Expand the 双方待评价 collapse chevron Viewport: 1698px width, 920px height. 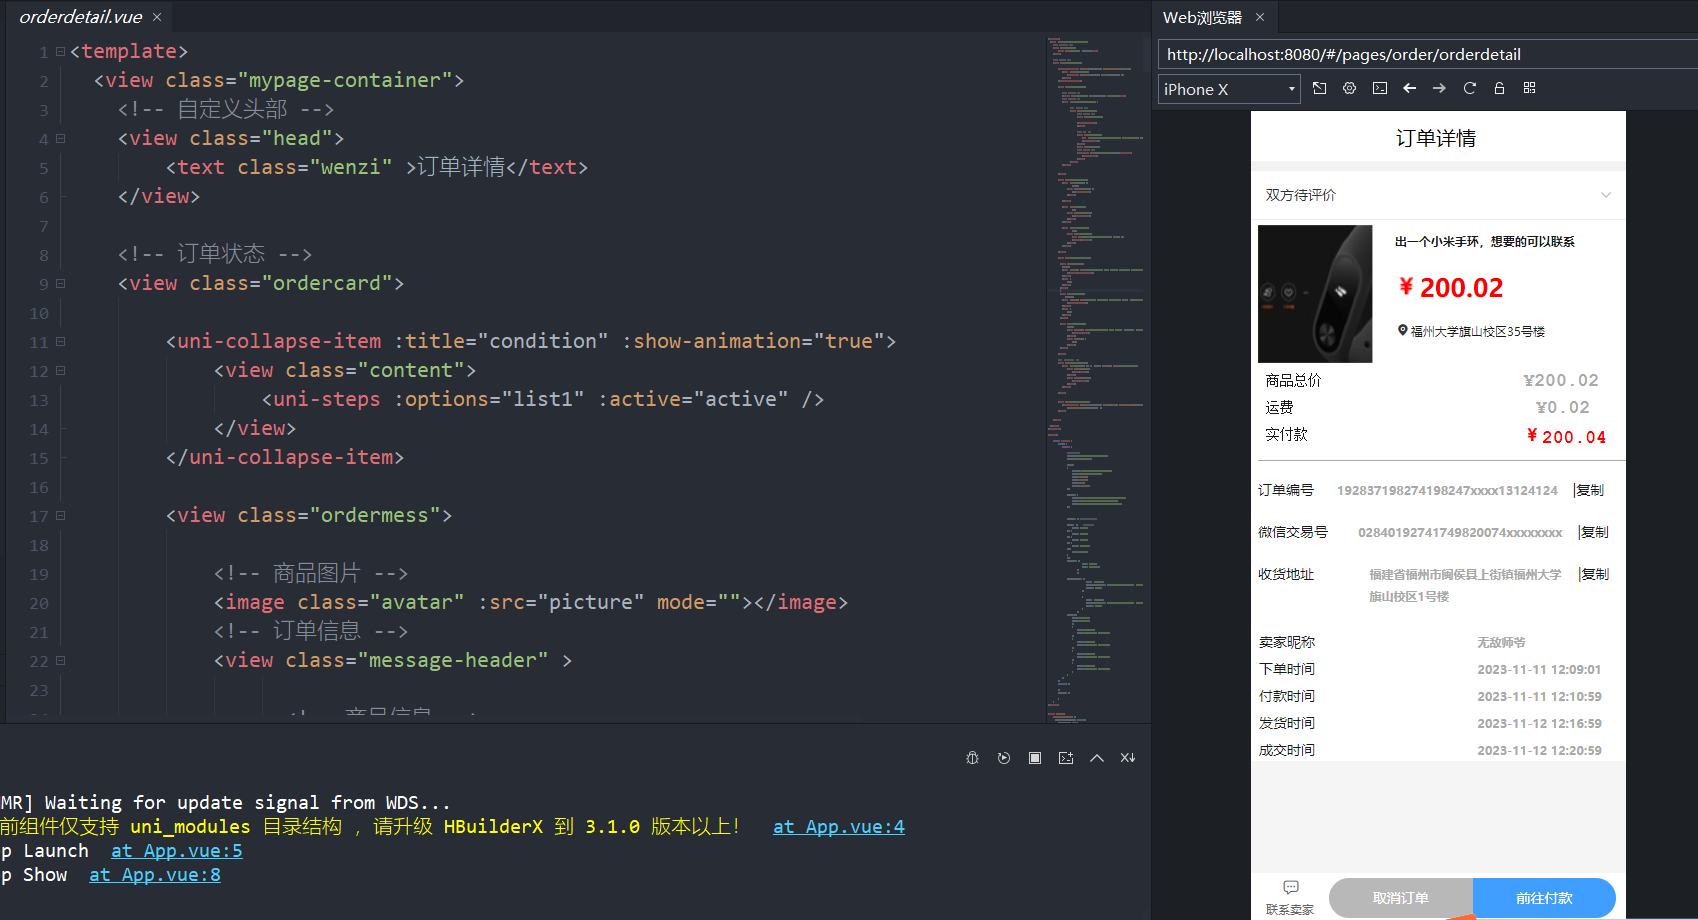tap(1606, 195)
